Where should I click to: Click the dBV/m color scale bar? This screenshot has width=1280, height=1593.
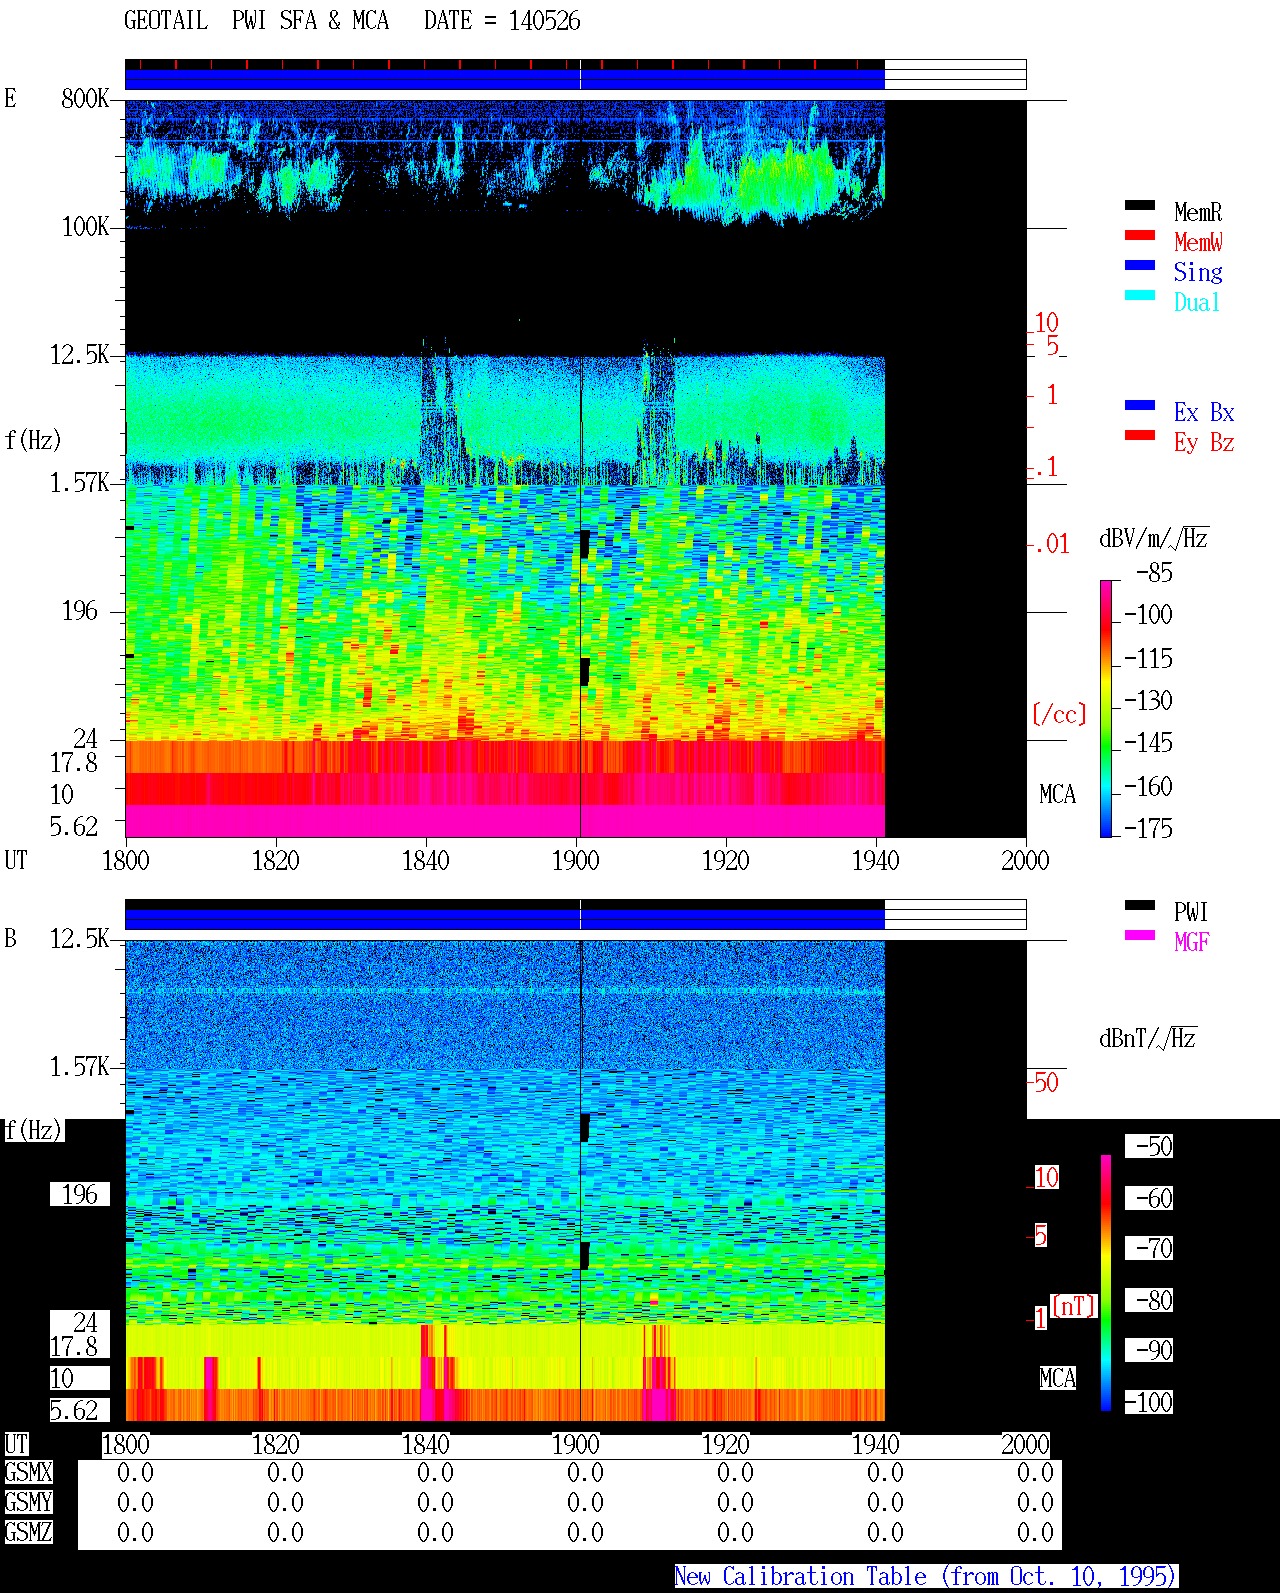[x=1106, y=708]
